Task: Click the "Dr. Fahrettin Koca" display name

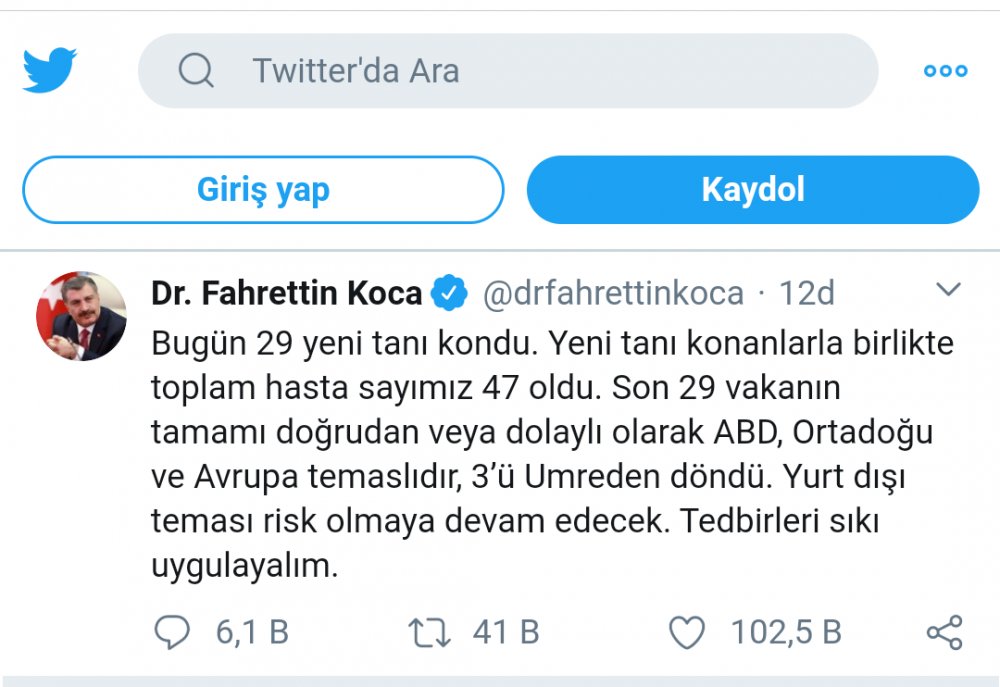Action: pyautogui.click(x=287, y=294)
